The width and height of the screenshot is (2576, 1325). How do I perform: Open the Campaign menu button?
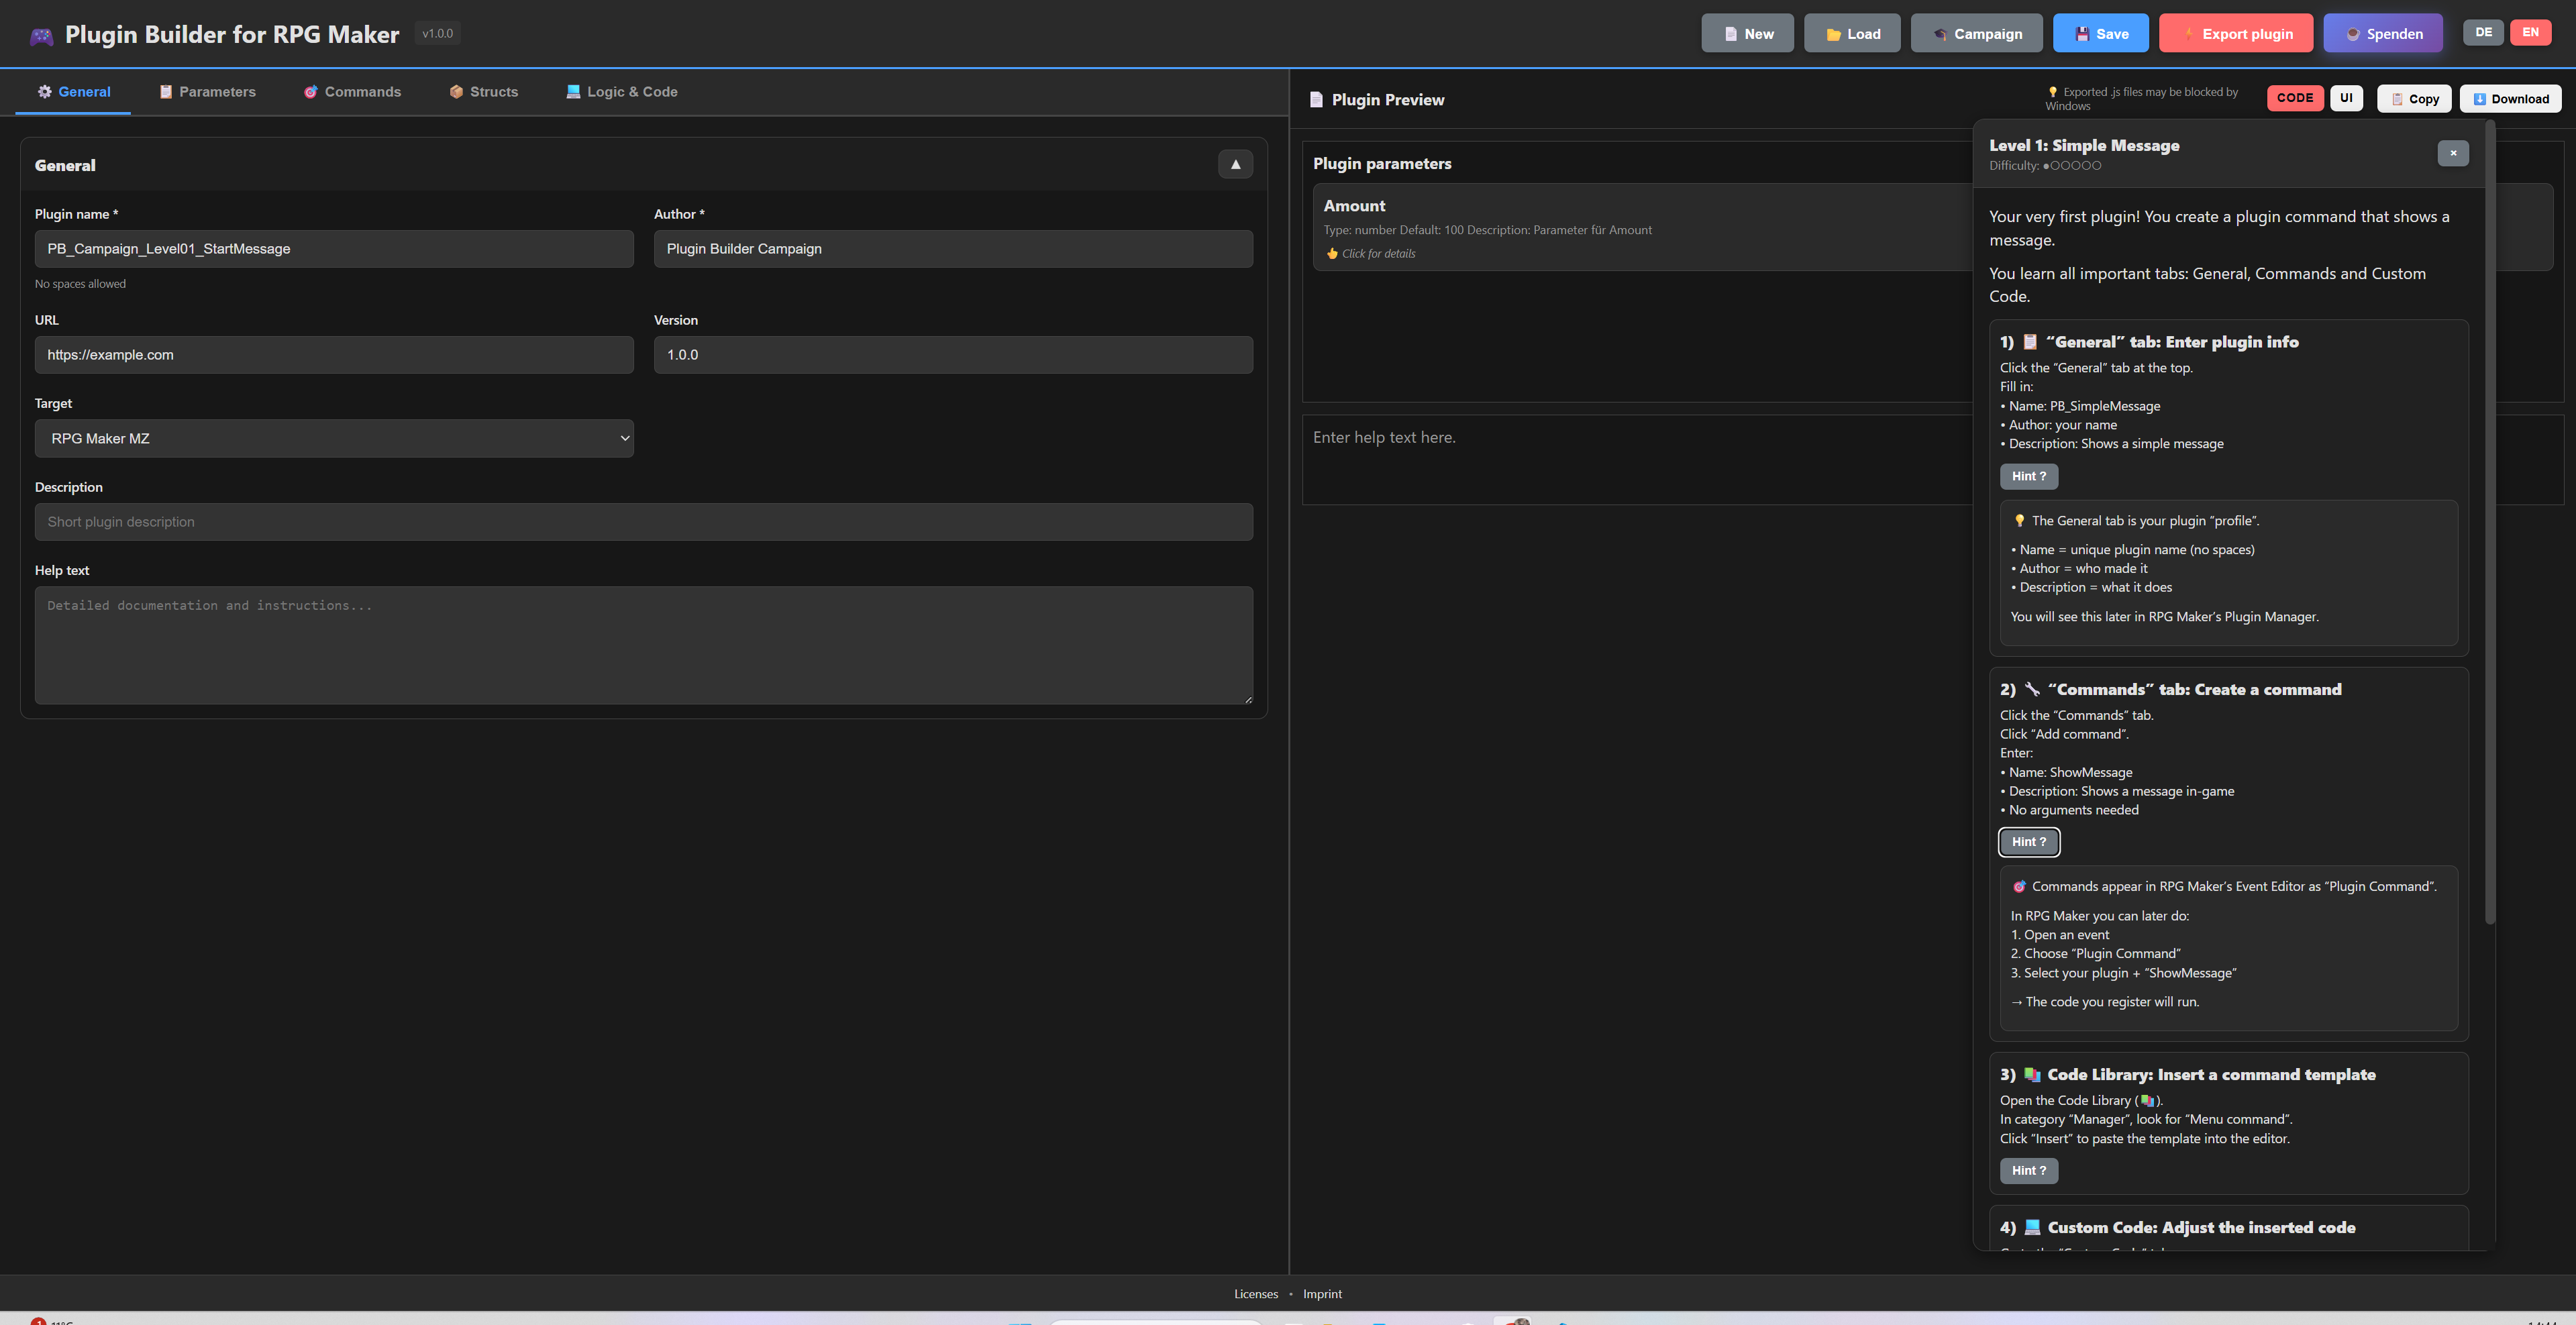pos(1976,34)
